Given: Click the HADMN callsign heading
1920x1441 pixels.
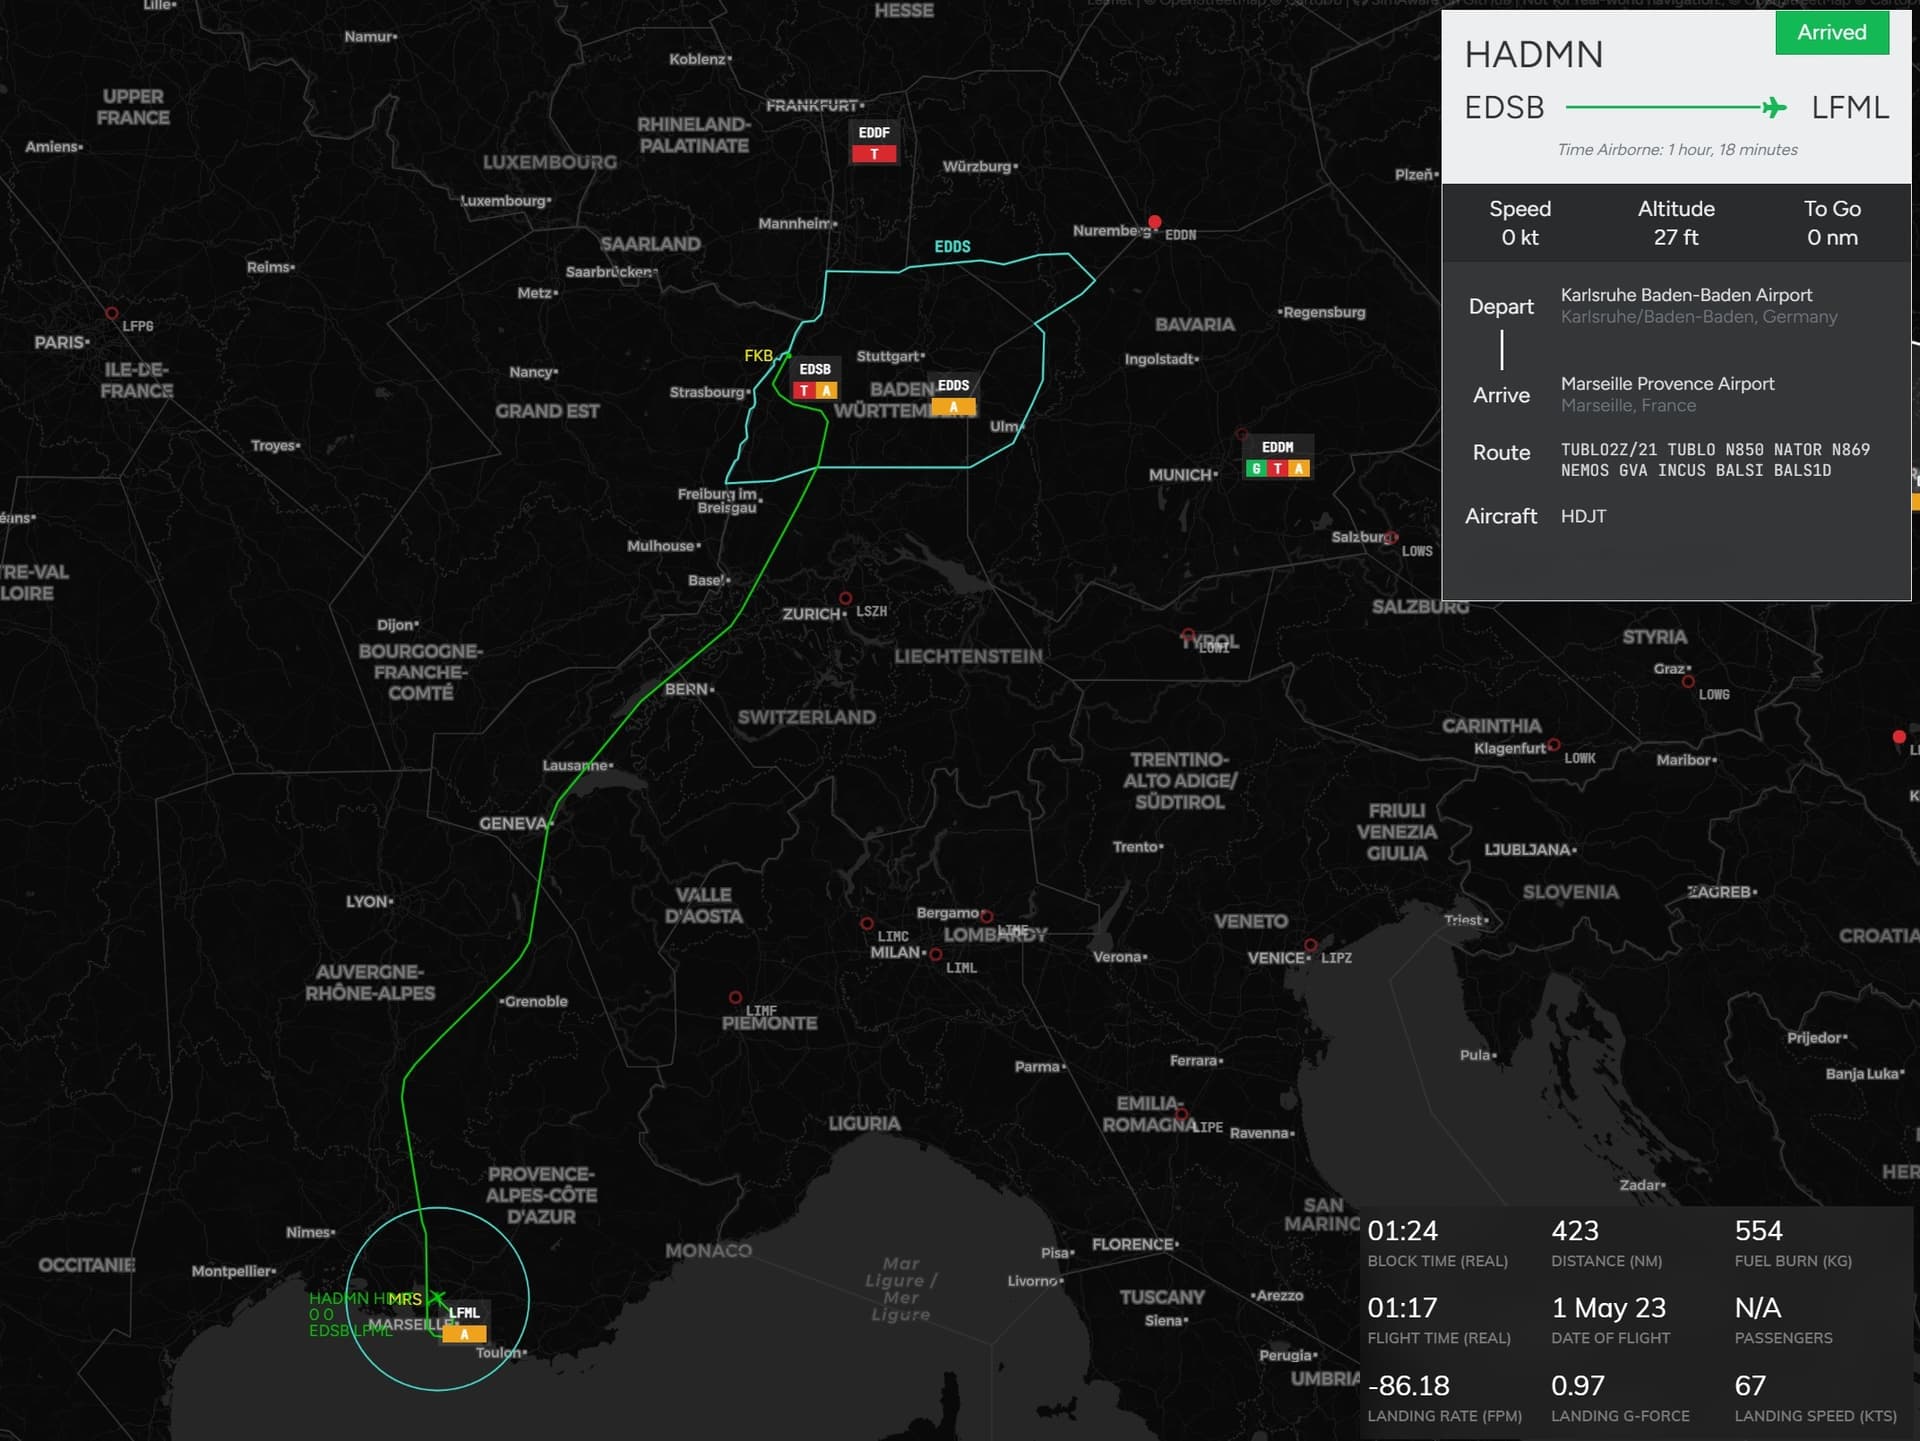Looking at the screenshot, I should [x=1533, y=55].
